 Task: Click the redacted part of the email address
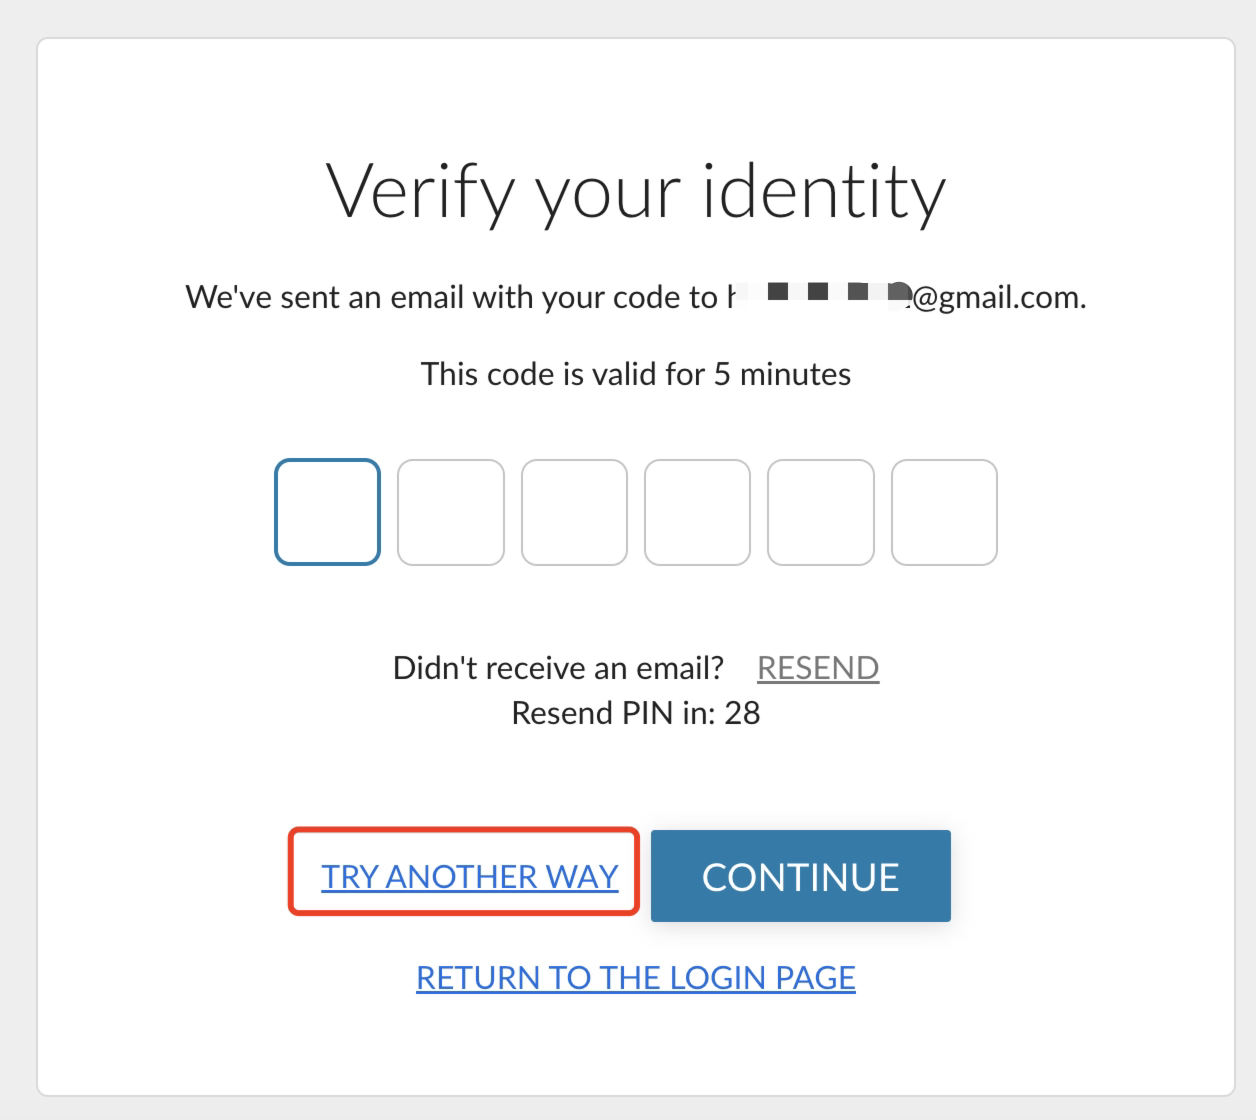click(820, 294)
